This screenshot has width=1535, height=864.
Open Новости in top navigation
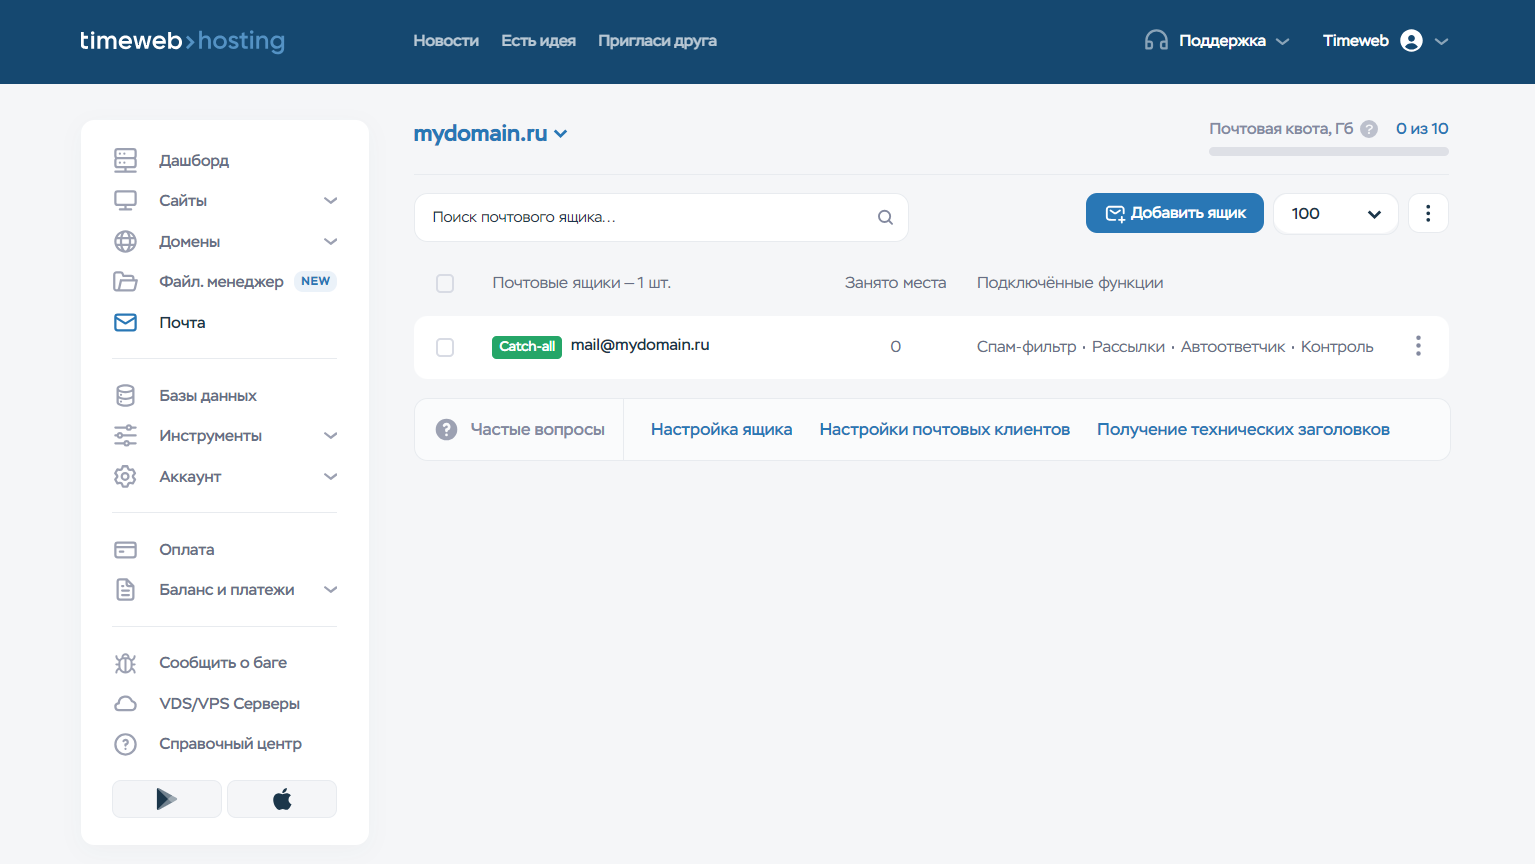click(x=446, y=41)
